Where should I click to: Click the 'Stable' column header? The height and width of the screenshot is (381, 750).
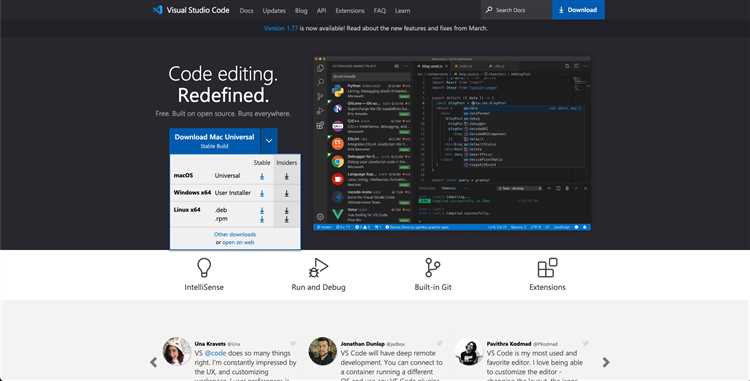click(x=262, y=163)
